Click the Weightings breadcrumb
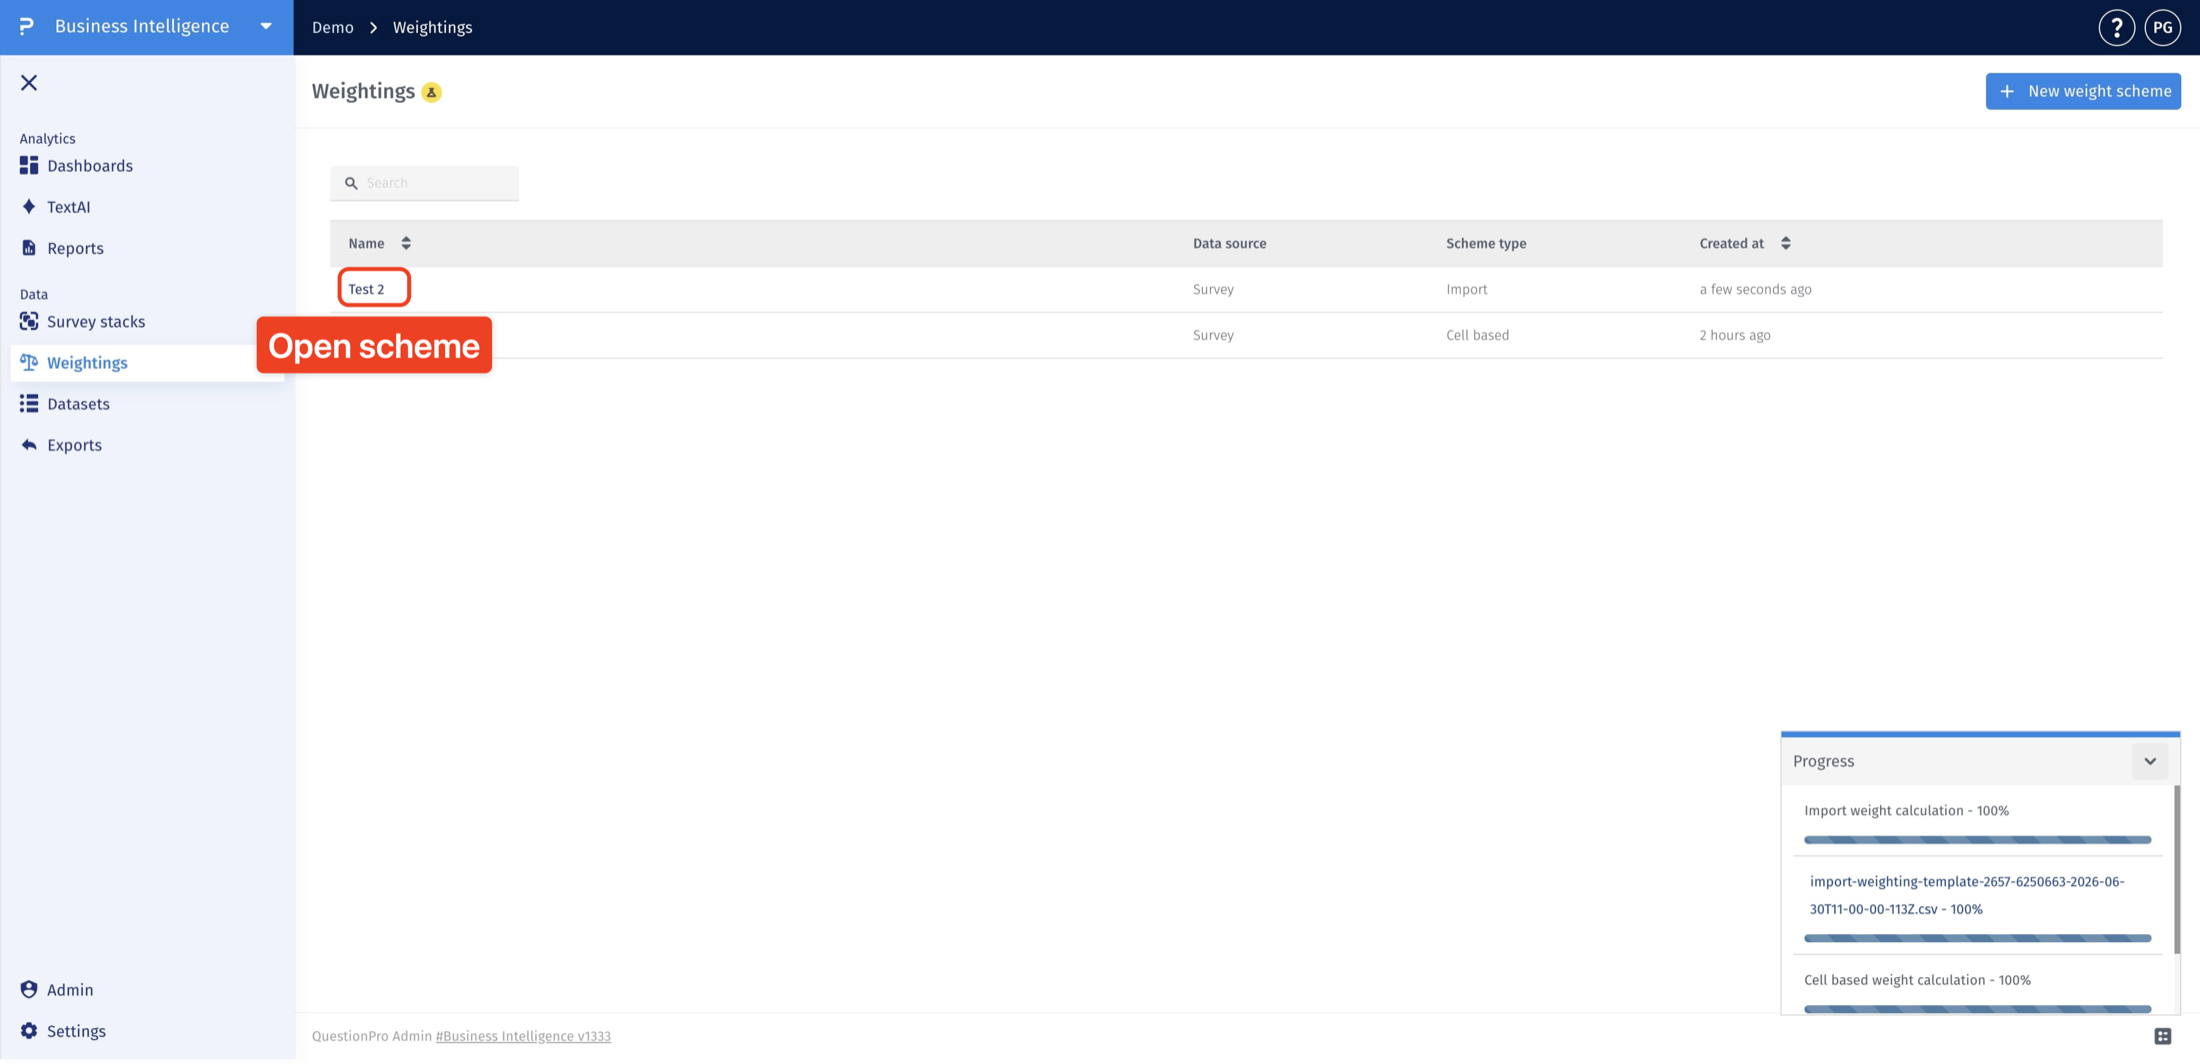 click(x=432, y=27)
